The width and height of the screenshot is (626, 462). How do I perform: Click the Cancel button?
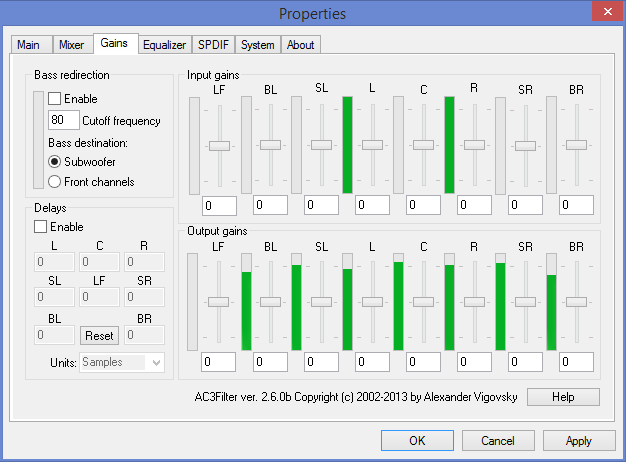point(497,440)
